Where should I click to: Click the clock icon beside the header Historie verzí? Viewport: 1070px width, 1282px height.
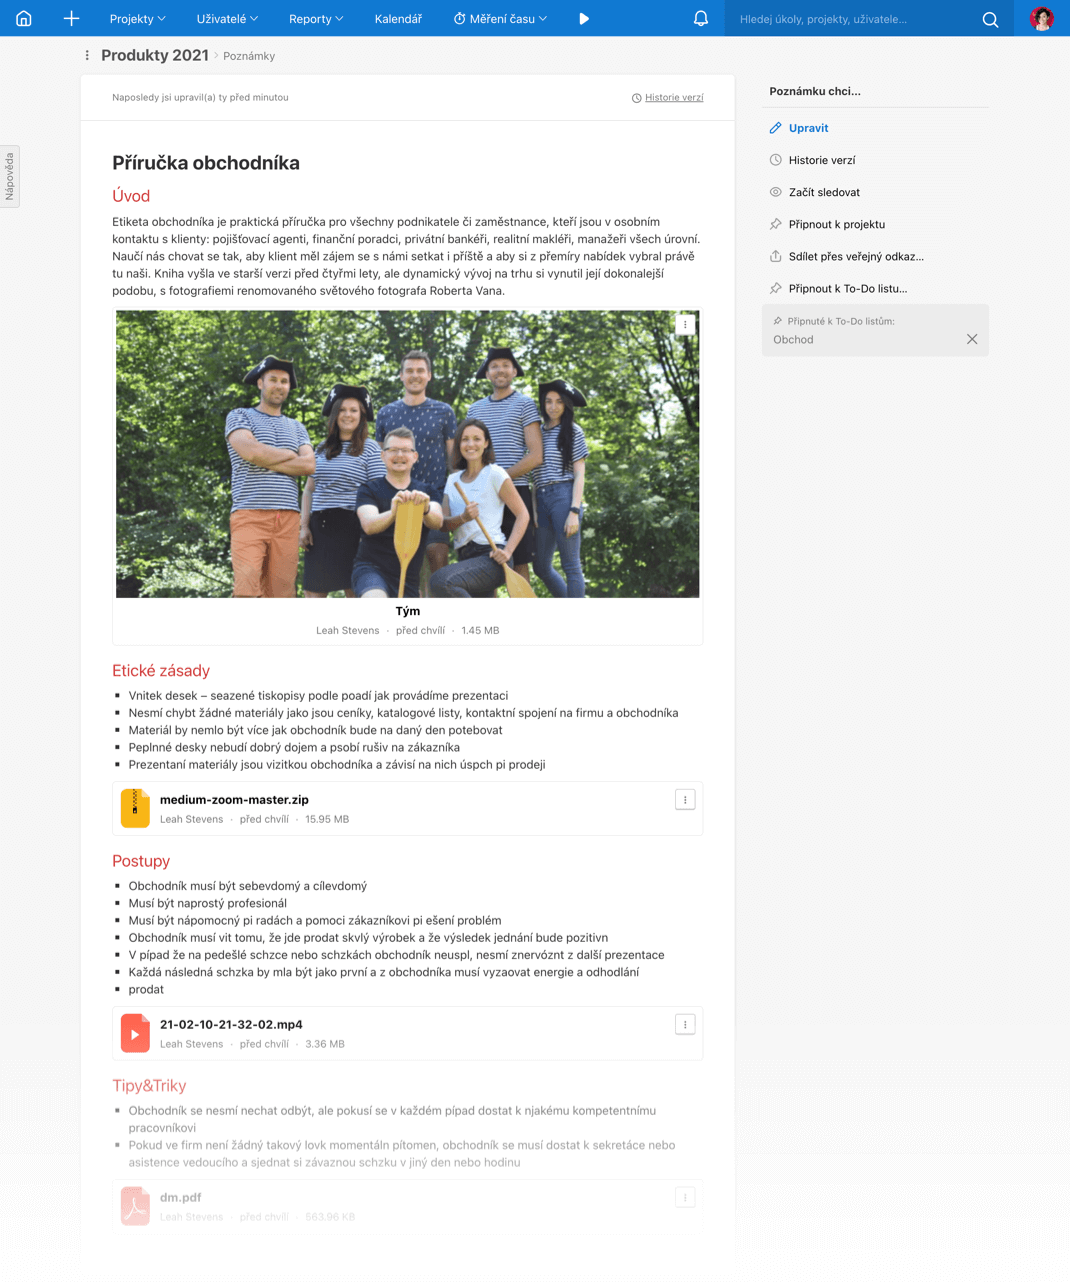click(636, 98)
